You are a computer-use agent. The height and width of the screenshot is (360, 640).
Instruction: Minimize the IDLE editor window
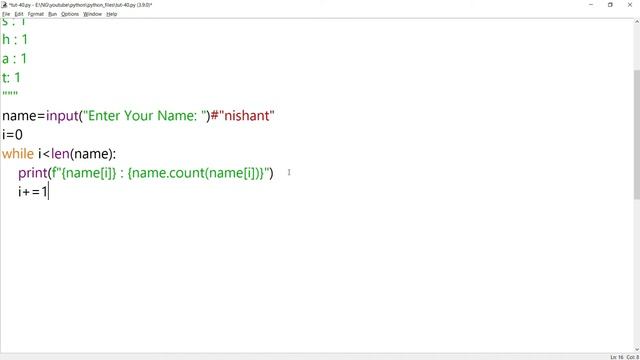[x=591, y=4]
